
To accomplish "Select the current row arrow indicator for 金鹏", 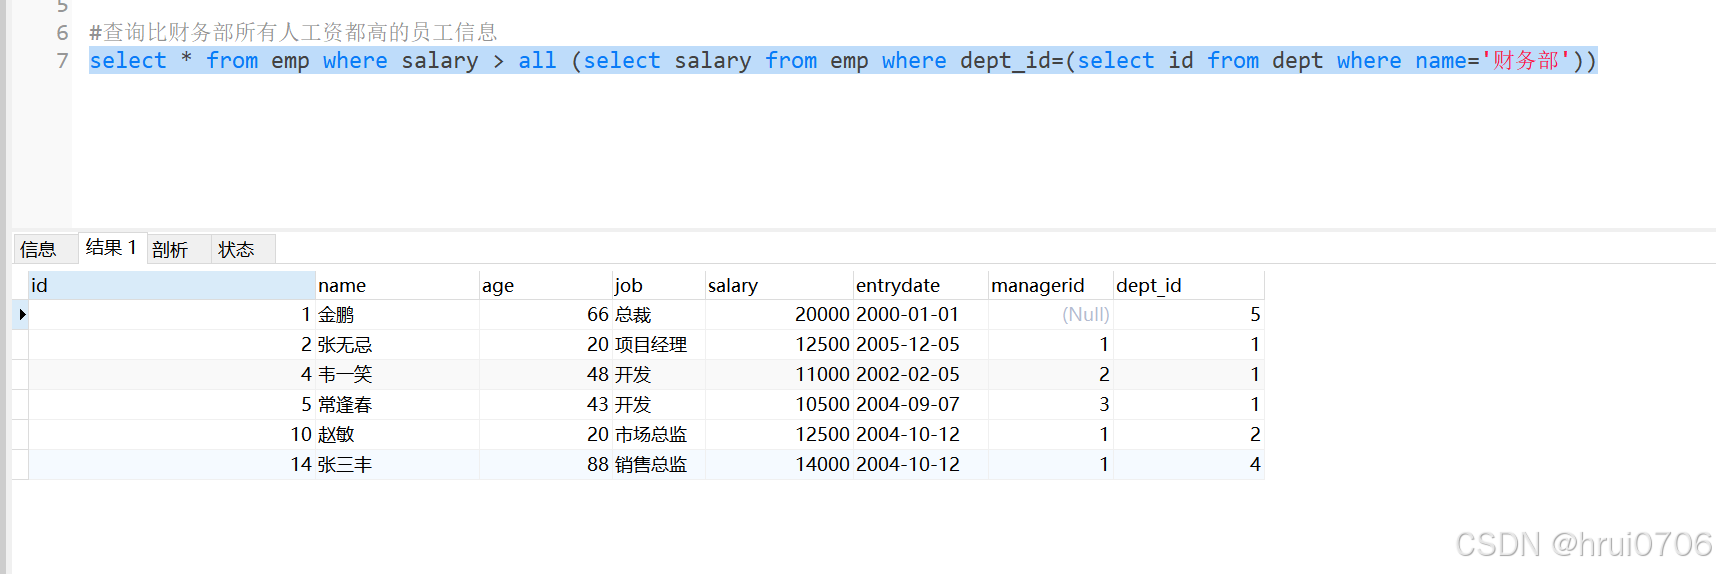I will (x=21, y=314).
